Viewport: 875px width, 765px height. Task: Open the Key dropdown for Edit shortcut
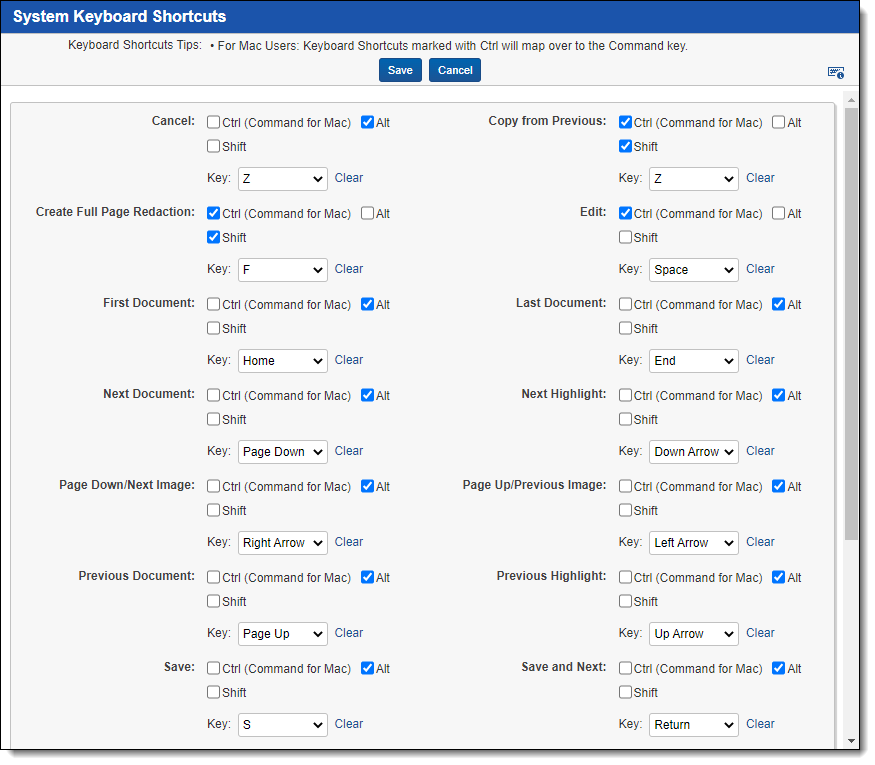[x=693, y=270]
